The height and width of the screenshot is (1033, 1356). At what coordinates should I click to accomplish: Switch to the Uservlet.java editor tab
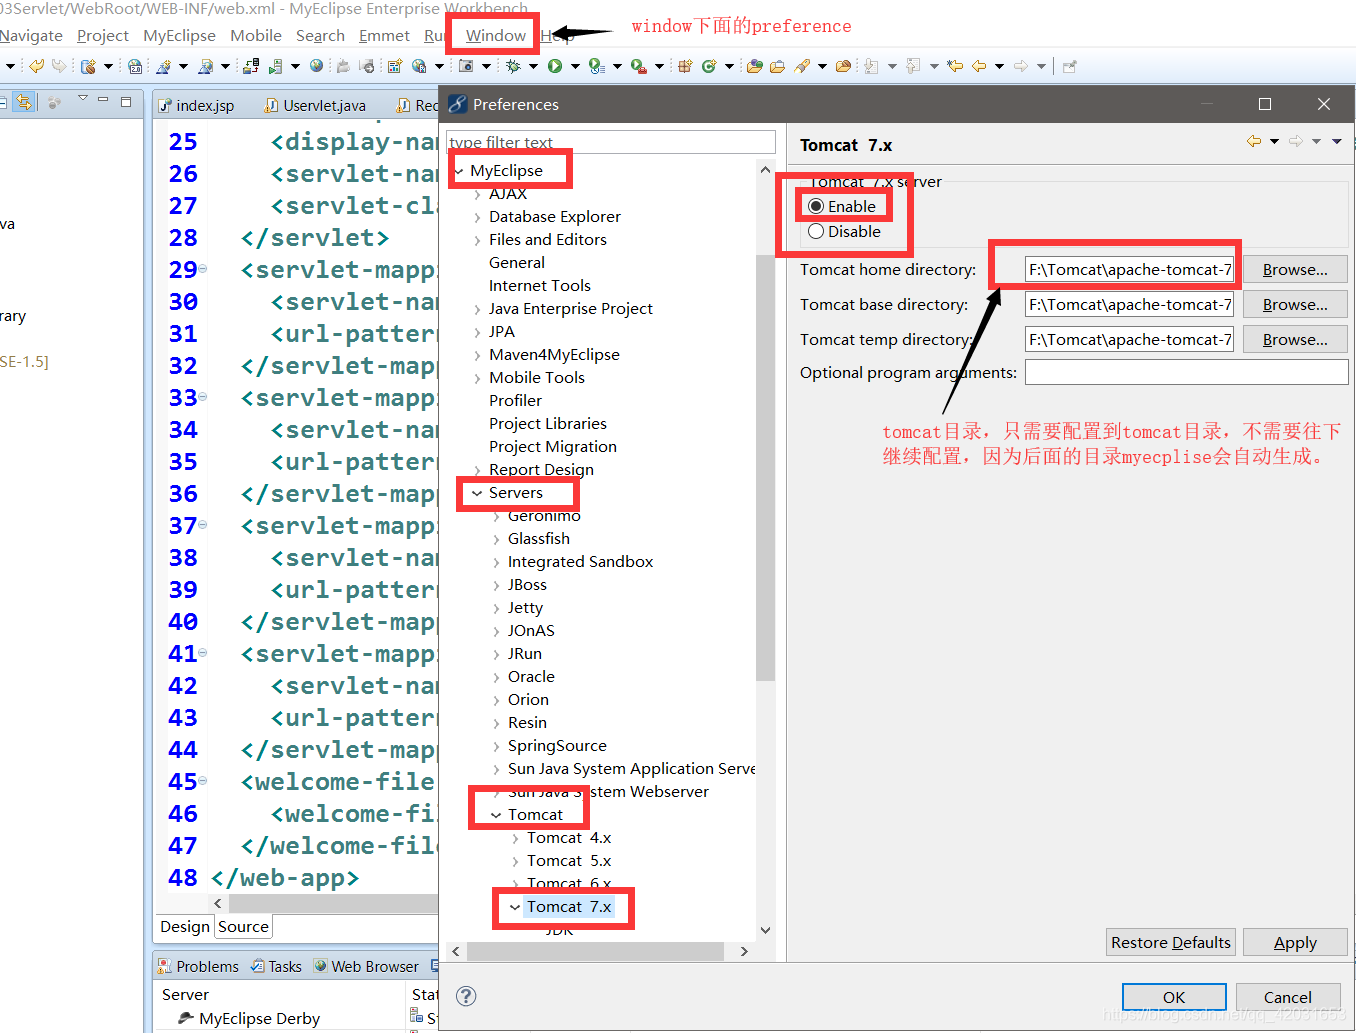click(x=315, y=105)
